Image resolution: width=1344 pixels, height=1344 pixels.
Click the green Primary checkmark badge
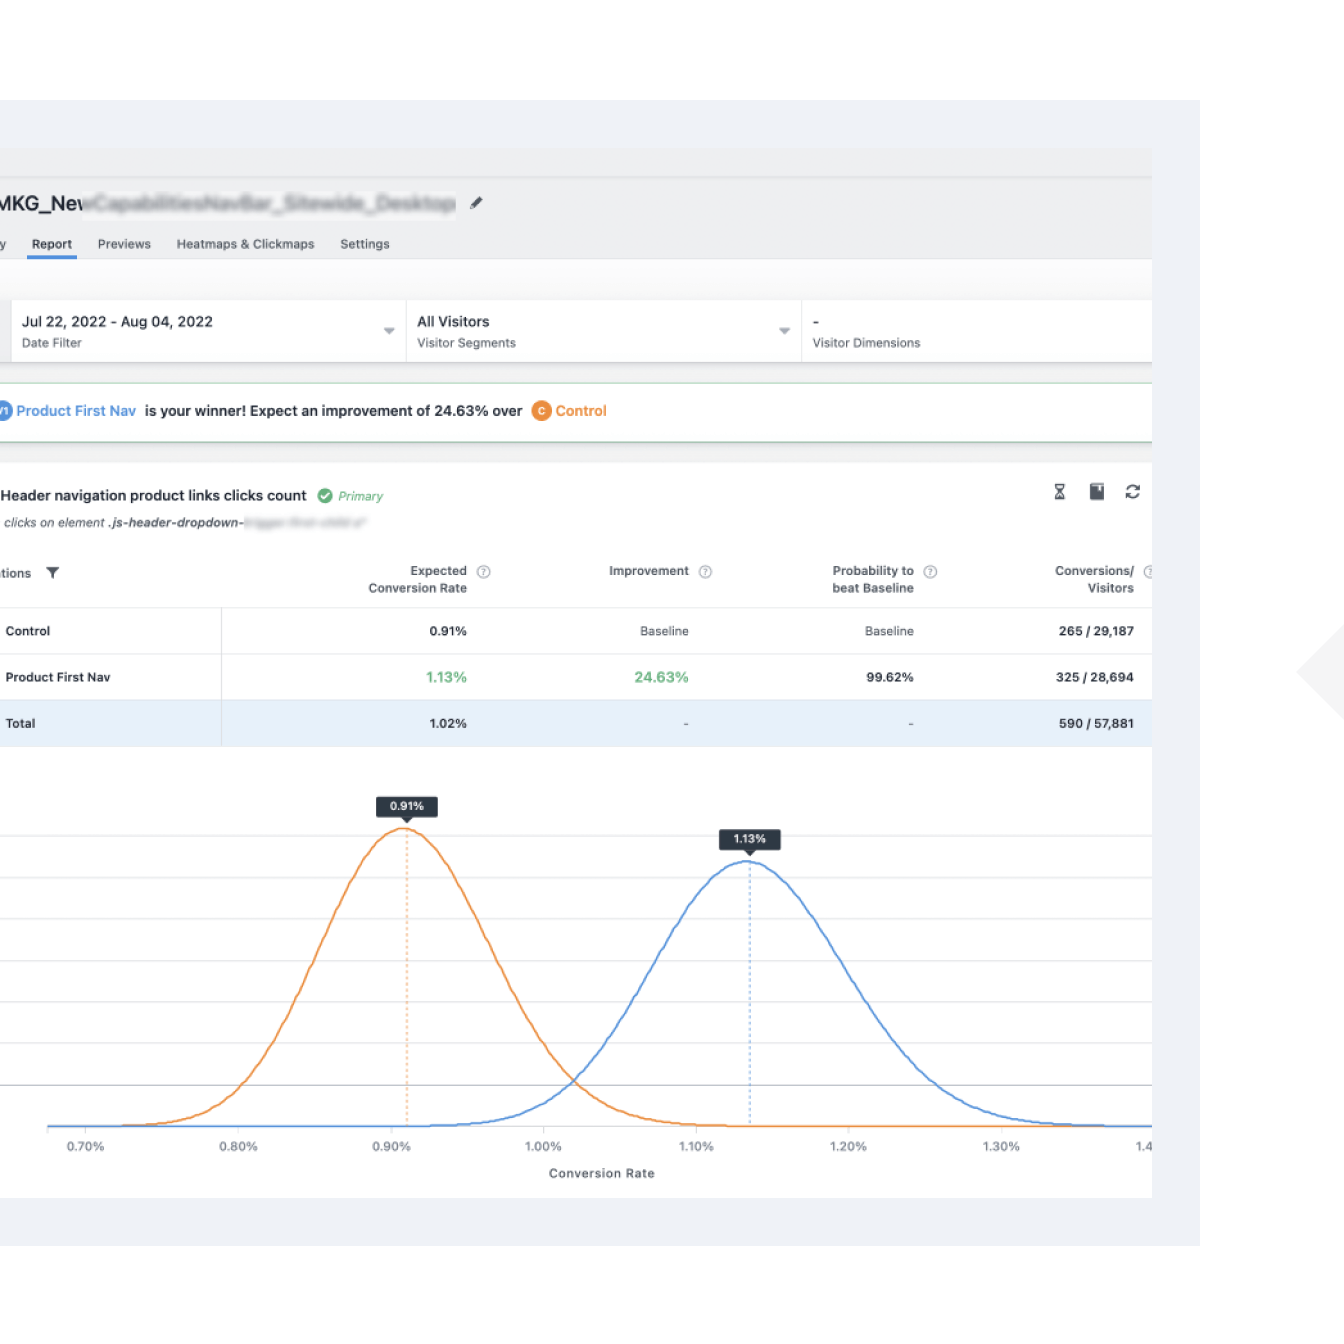(x=325, y=496)
